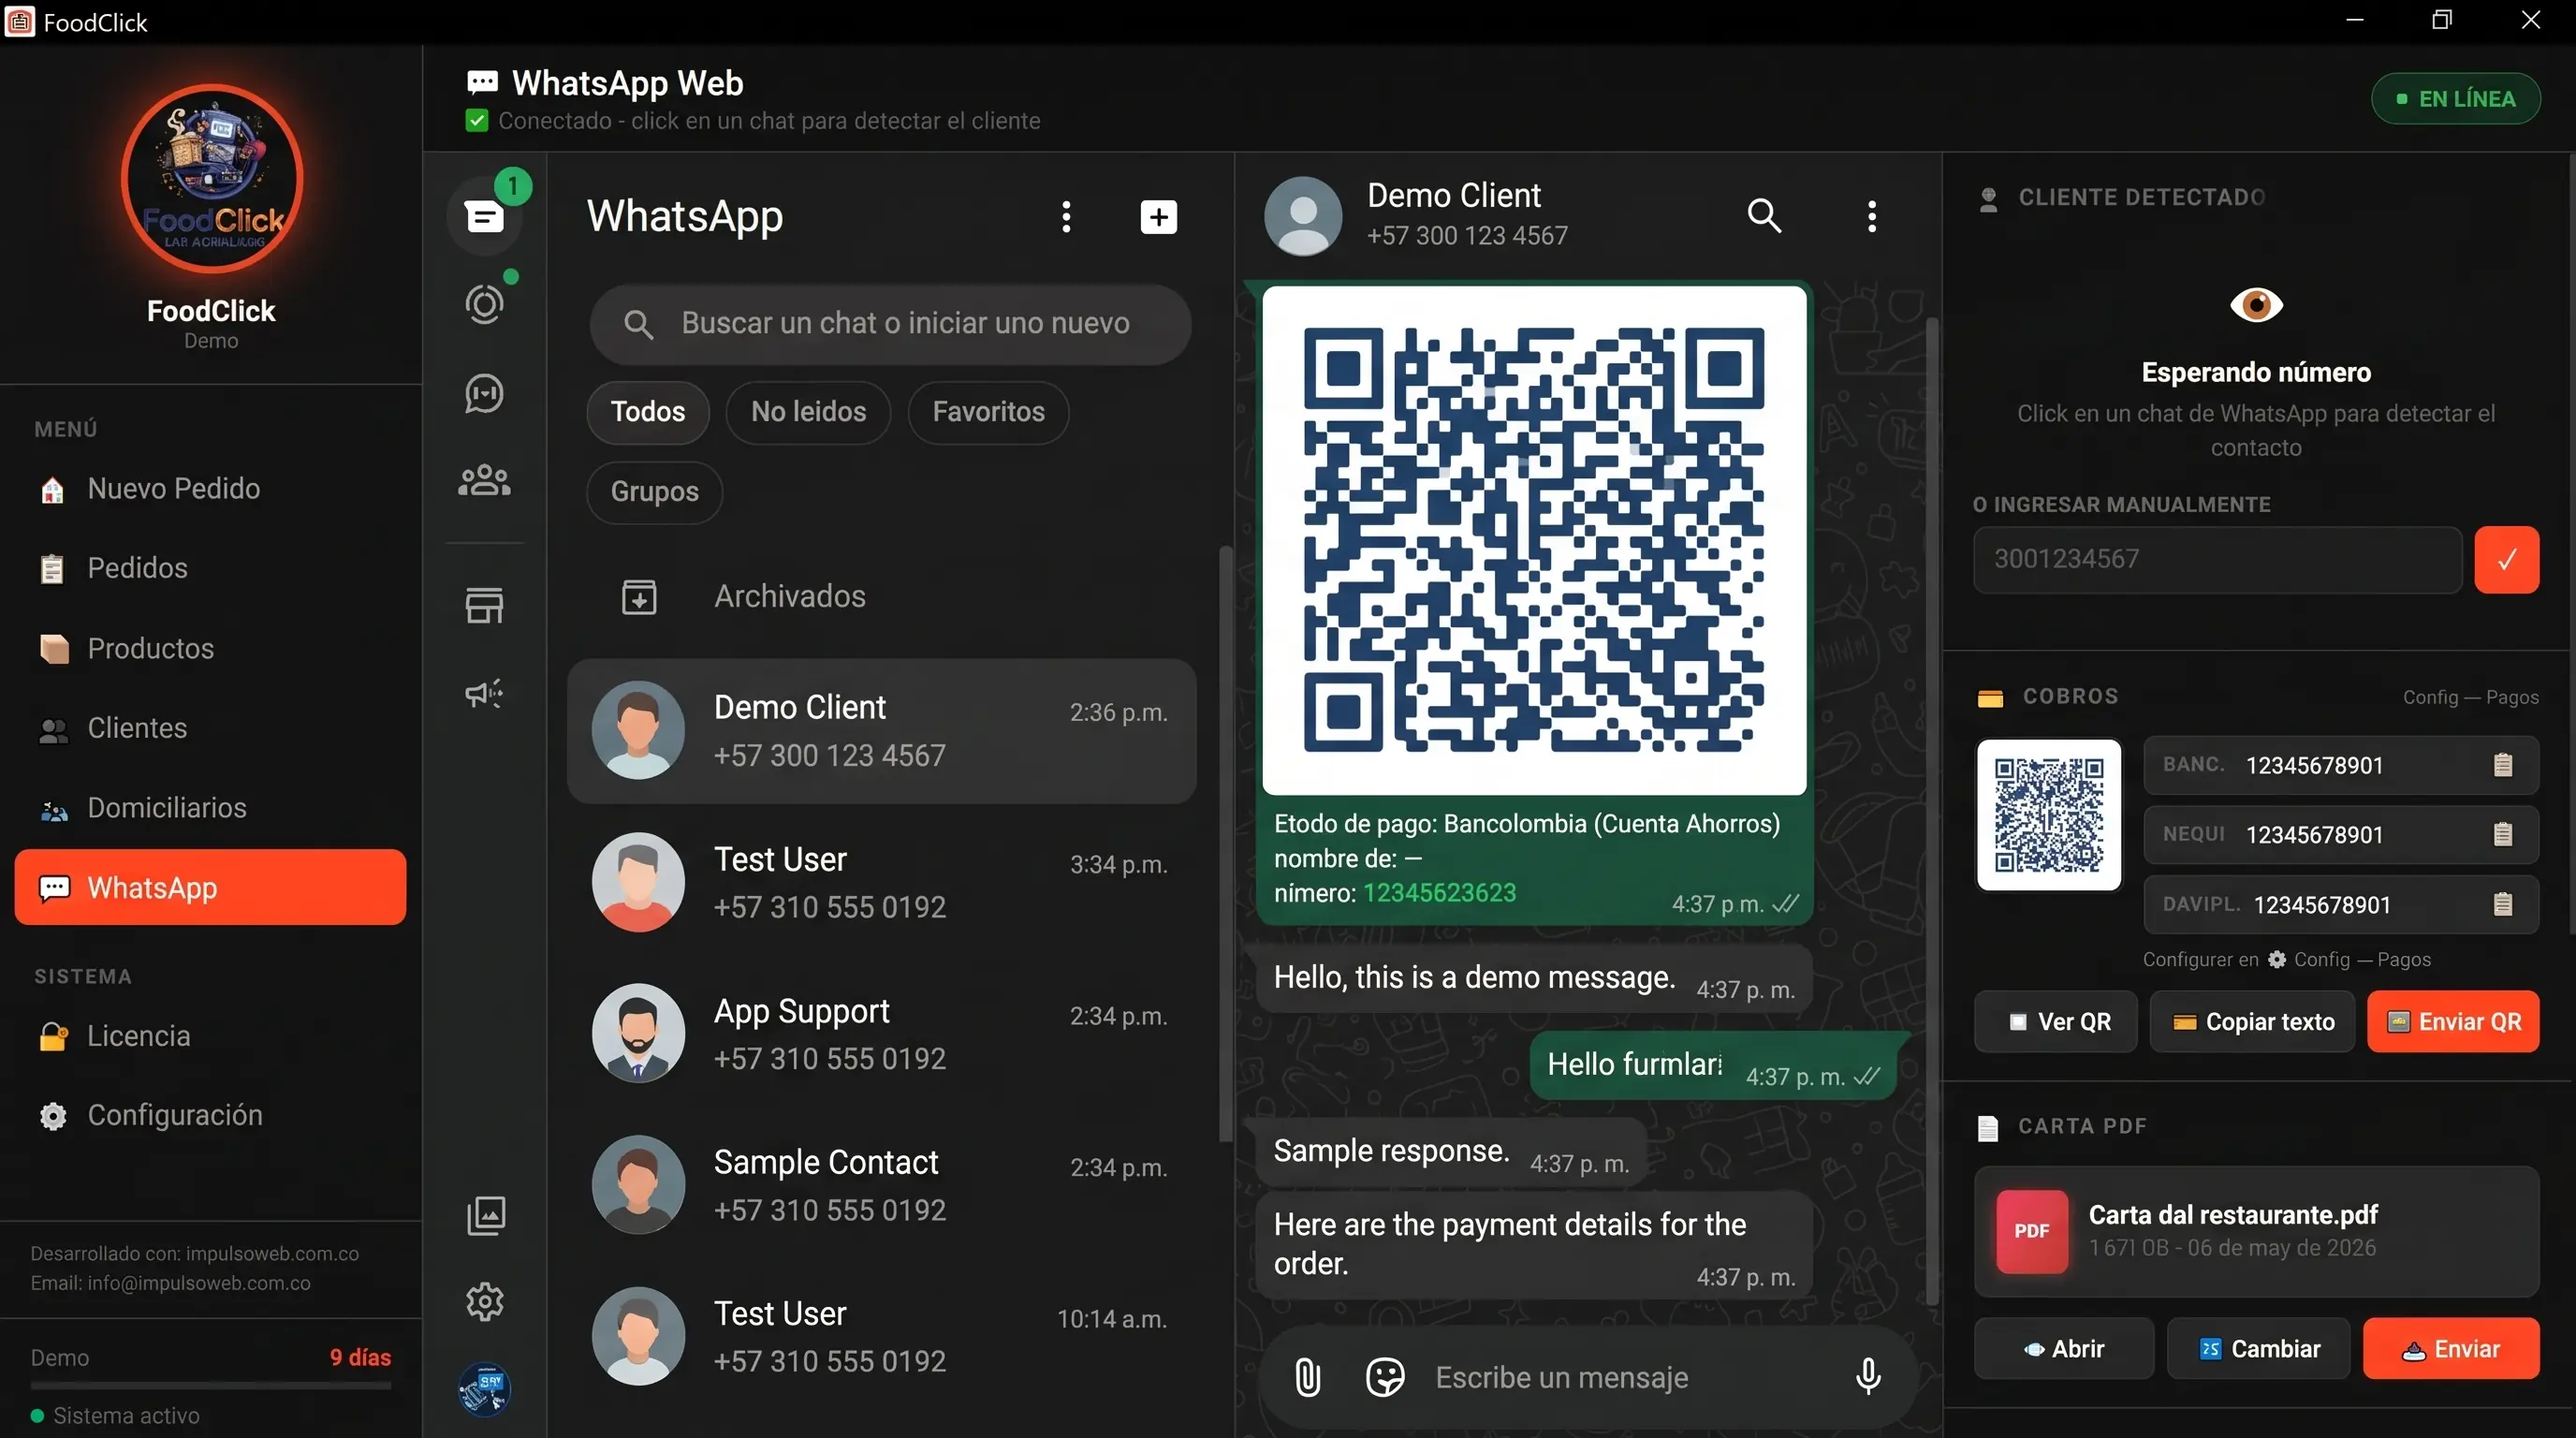Image resolution: width=2576 pixels, height=1438 pixels.
Task: Open the media gallery icon in WhatsApp rail
Action: pyautogui.click(x=486, y=1215)
